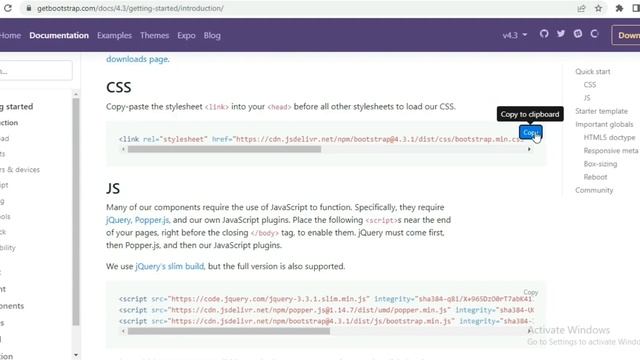Click the CSS section heading
This screenshot has width=640, height=360.
click(x=119, y=87)
